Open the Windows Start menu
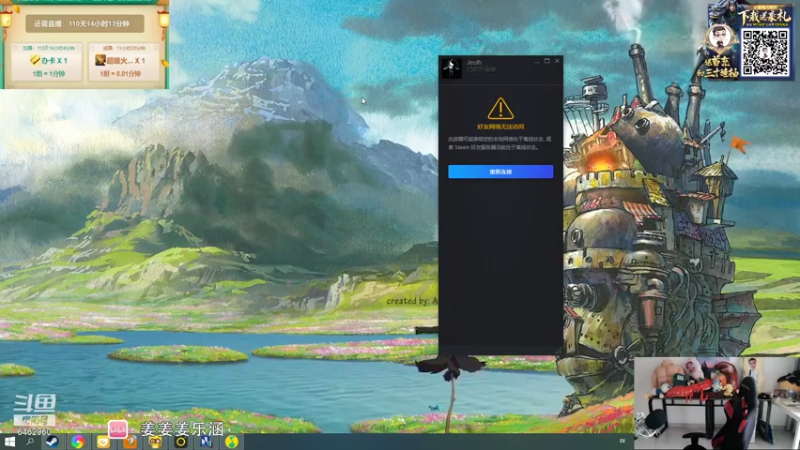Image resolution: width=800 pixels, height=450 pixels. pyautogui.click(x=9, y=442)
